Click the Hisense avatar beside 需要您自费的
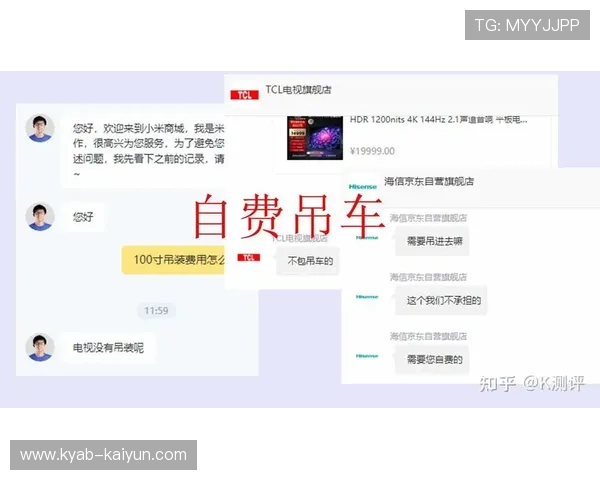Viewport: 600px width, 480px height. 367,356
